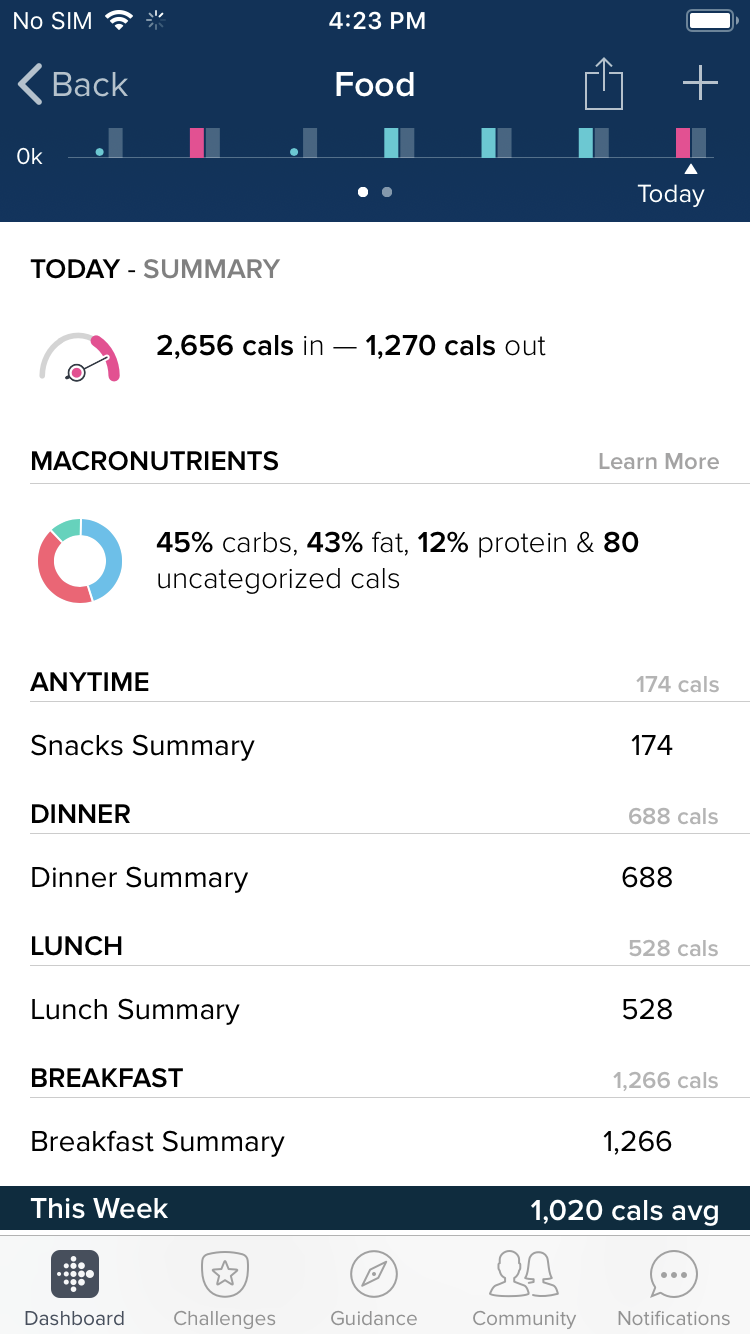The image size is (750, 1334).
Task: Tap the Wi-Fi status icon
Action: pos(120,20)
